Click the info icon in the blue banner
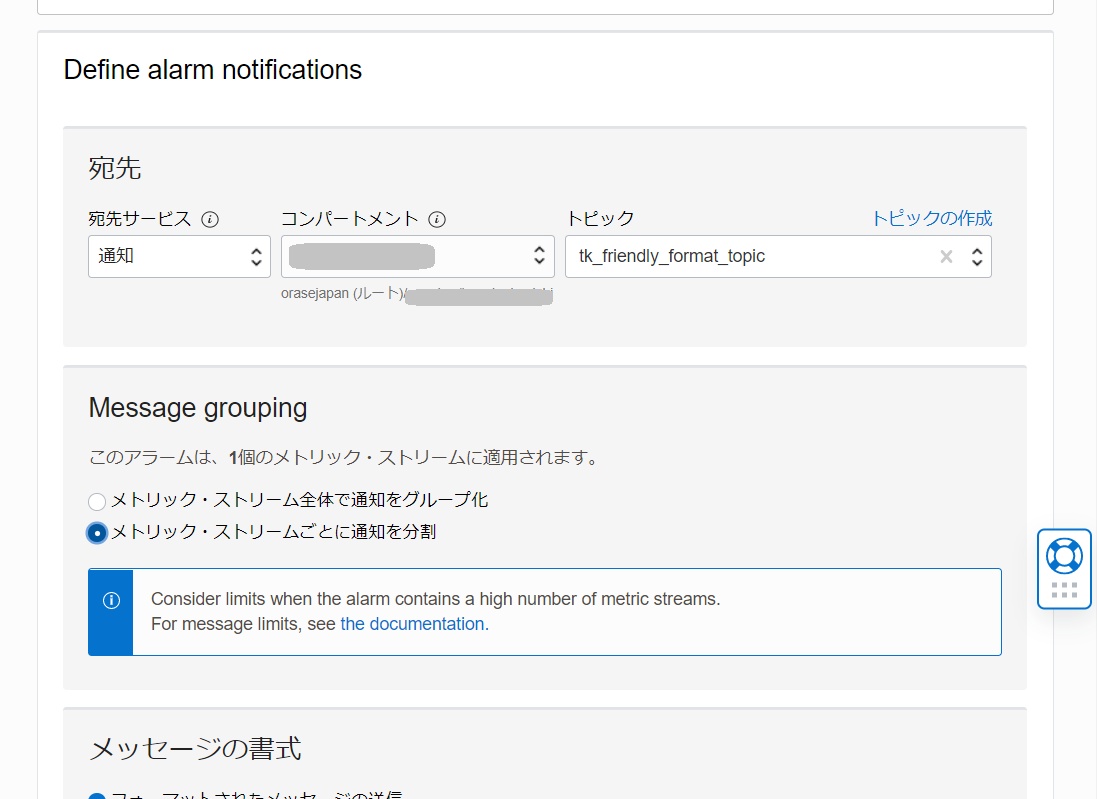Viewport: 1097px width, 799px height. tap(111, 600)
